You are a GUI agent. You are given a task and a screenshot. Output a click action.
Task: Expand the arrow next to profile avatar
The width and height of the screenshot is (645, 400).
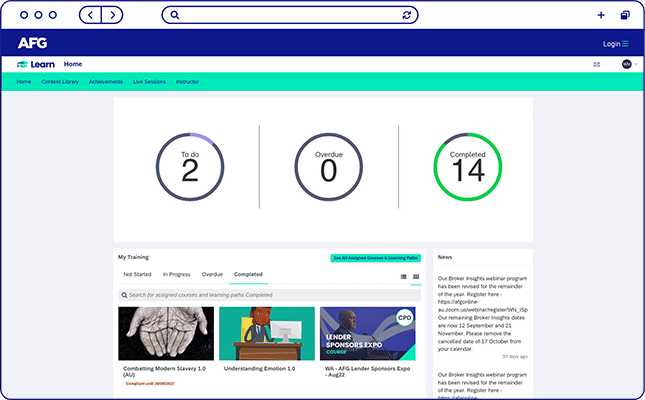tap(635, 64)
